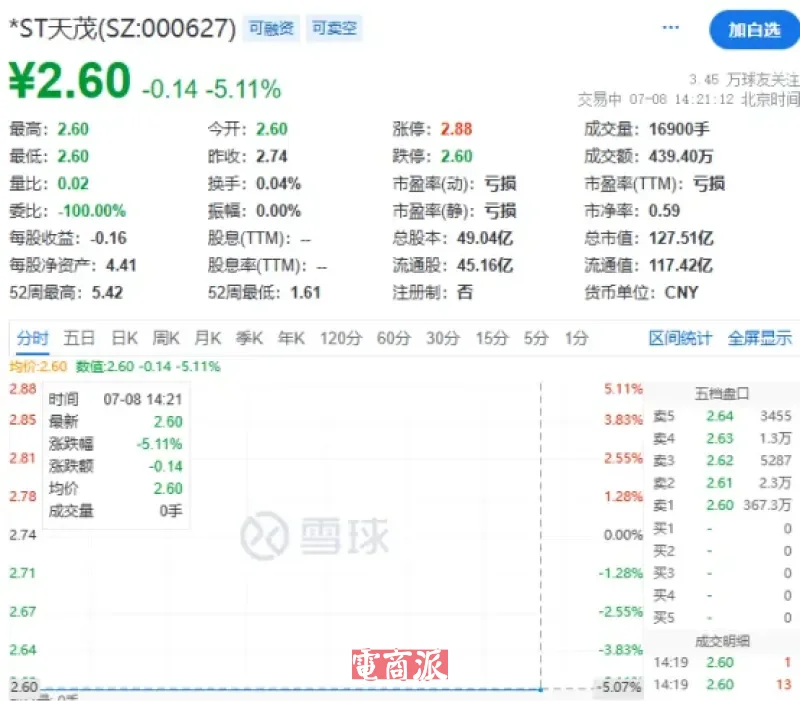
Task: Click the 涨停 value 2.88
Action: [456, 129]
